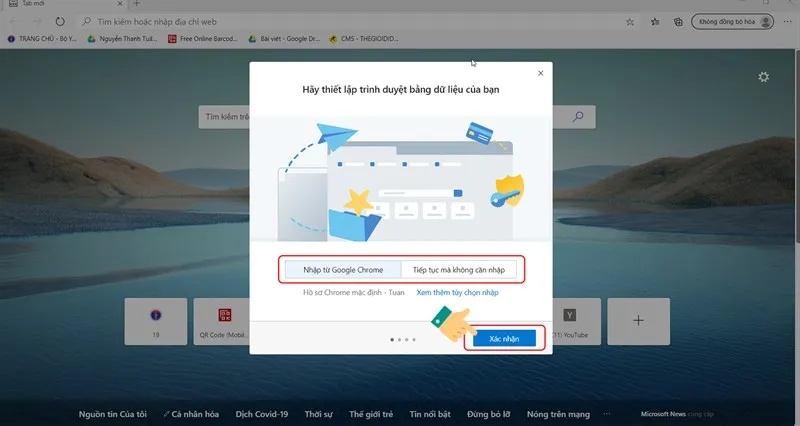Select 'Tiếp tục mà không cần nhập' option
The image size is (800, 426).
pos(459,269)
